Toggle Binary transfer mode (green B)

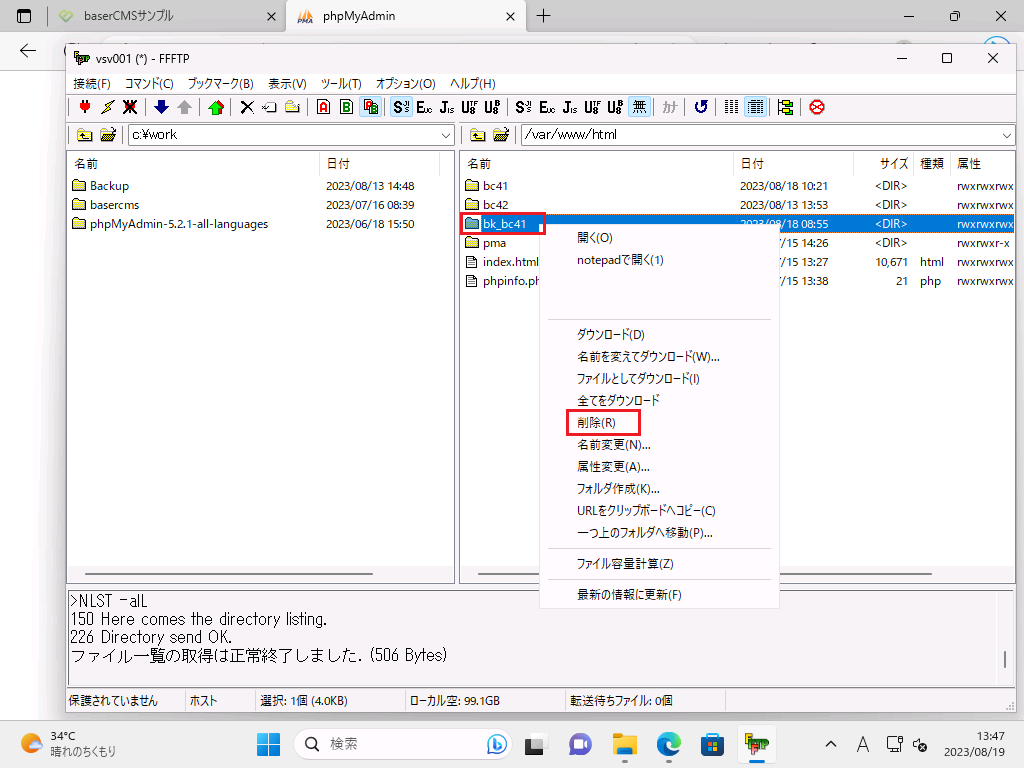[x=346, y=107]
